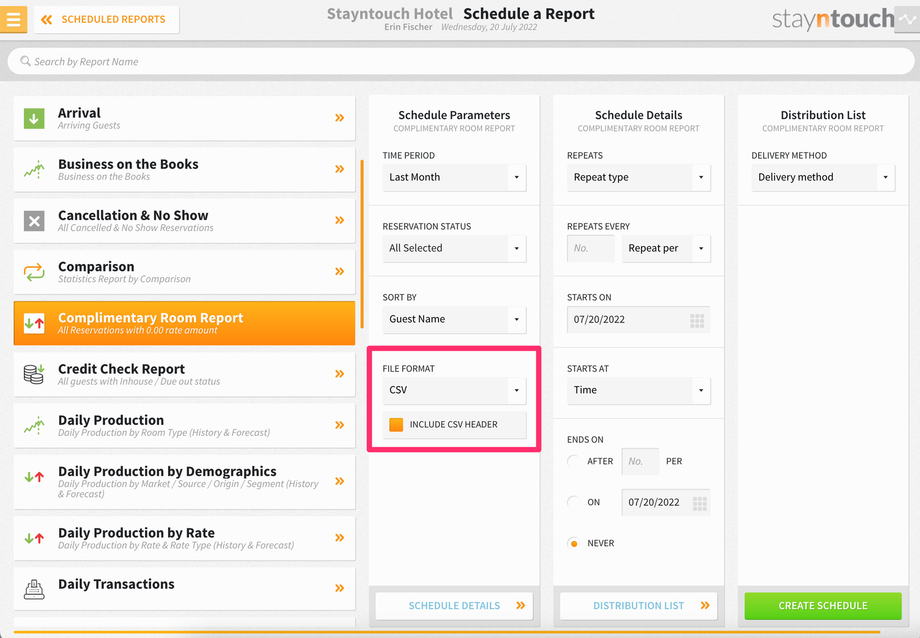Click the Daily Production chart icon
The width and height of the screenshot is (920, 638).
coord(34,425)
